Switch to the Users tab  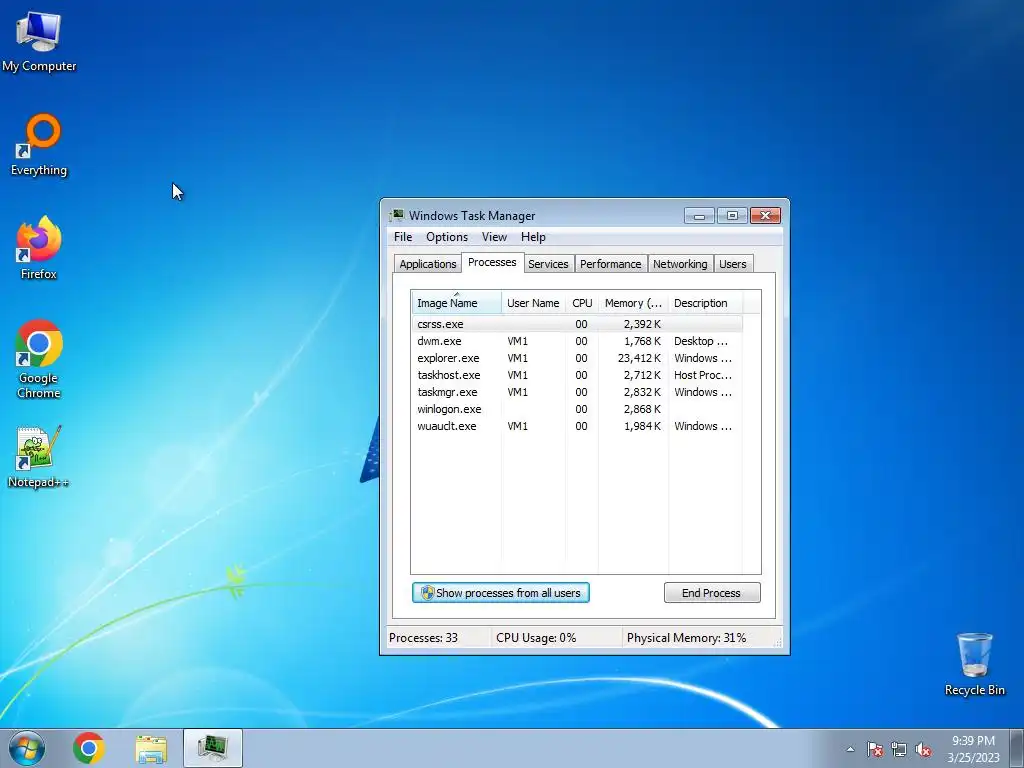[733, 264]
